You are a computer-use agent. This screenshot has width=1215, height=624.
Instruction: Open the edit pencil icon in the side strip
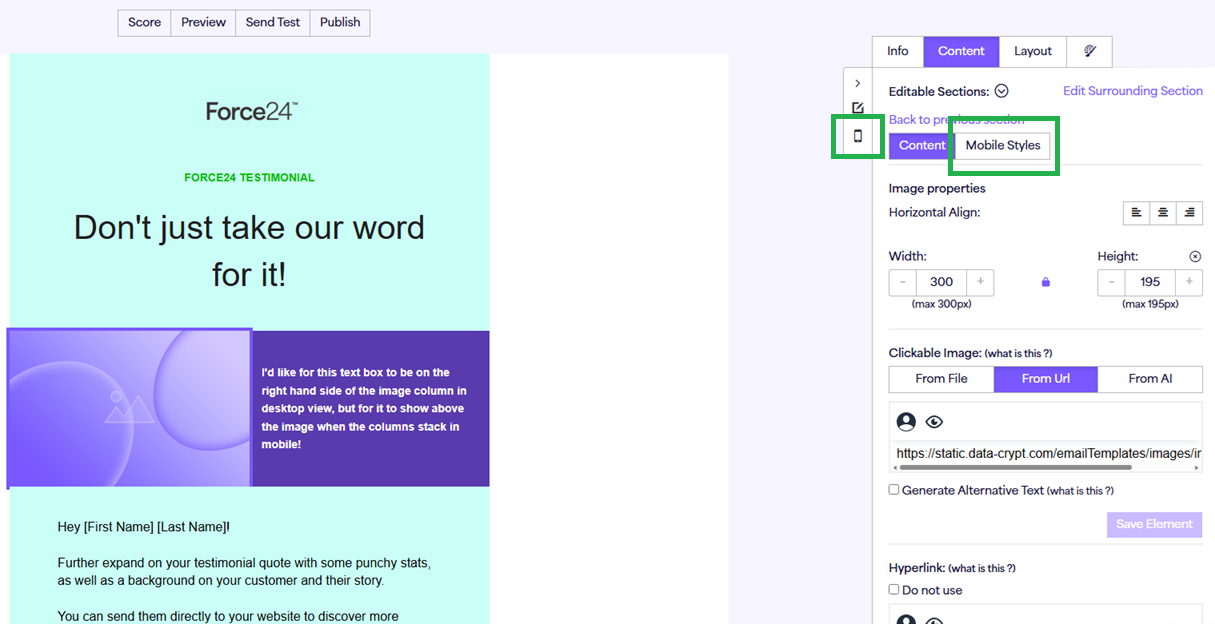pyautogui.click(x=858, y=108)
